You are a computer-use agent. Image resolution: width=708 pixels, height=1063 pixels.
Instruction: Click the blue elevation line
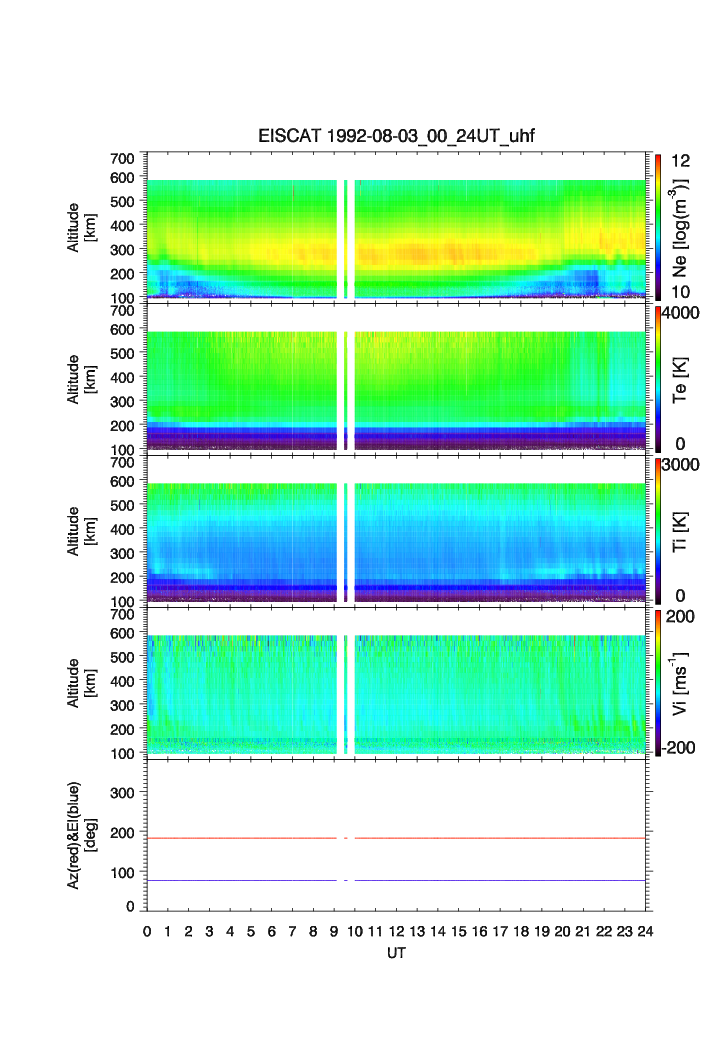tap(396, 880)
